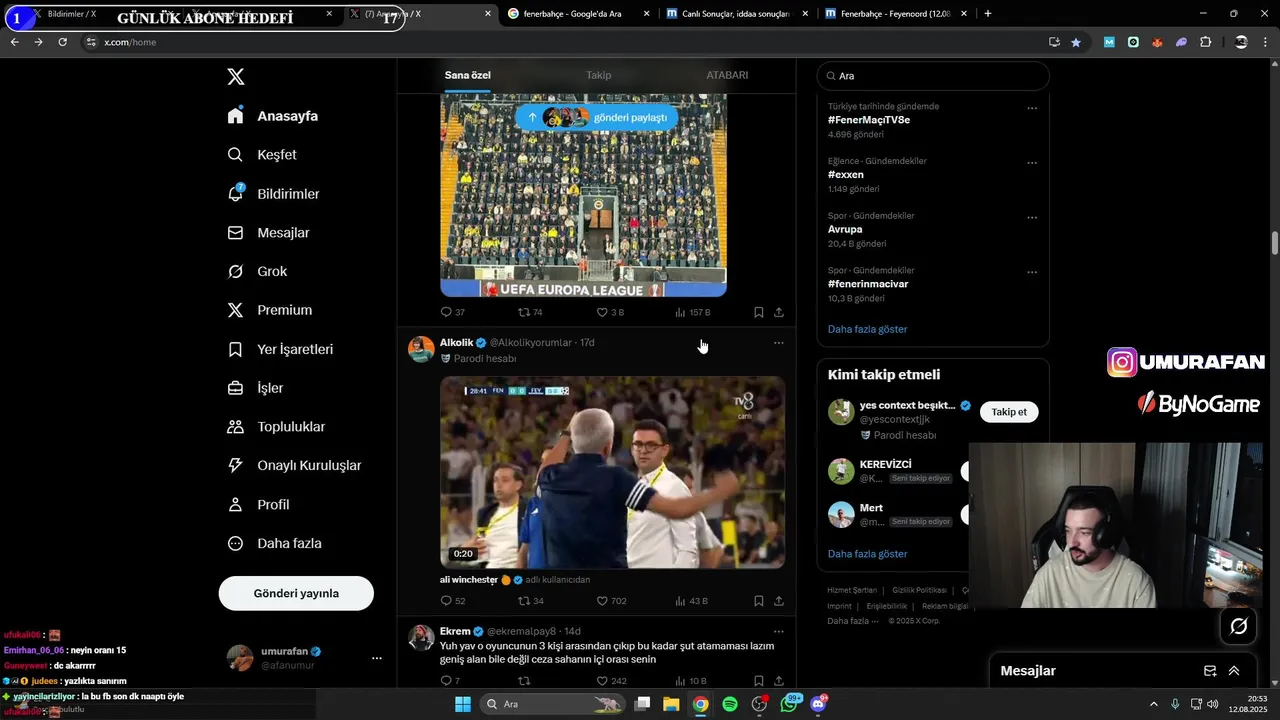The image size is (1280, 720).
Task: Open Alkolik's profile avatar
Action: pyautogui.click(x=422, y=349)
